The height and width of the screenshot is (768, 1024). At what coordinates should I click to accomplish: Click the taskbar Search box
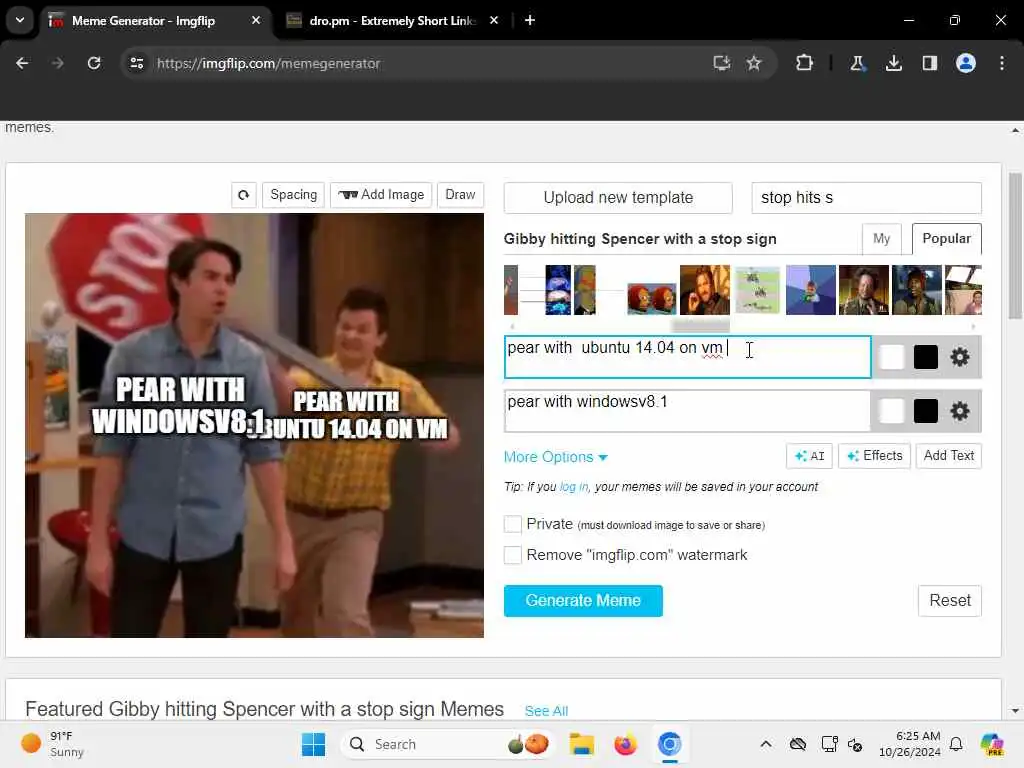pos(447,744)
